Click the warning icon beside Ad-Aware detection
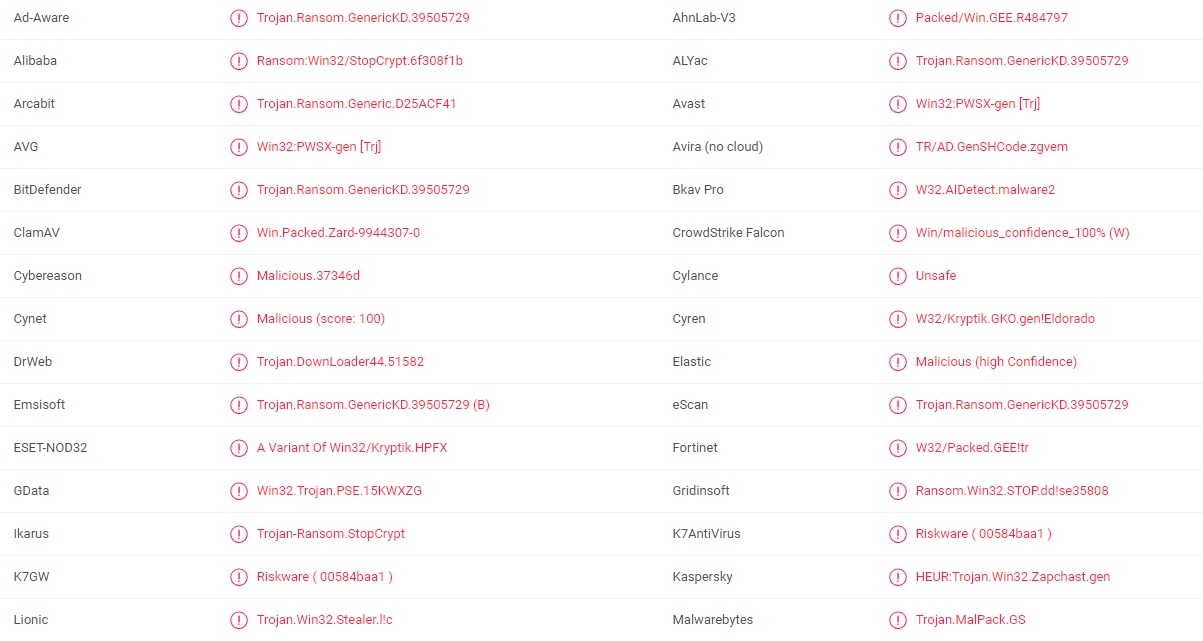Image resolution: width=1203 pixels, height=641 pixels. pyautogui.click(x=238, y=18)
